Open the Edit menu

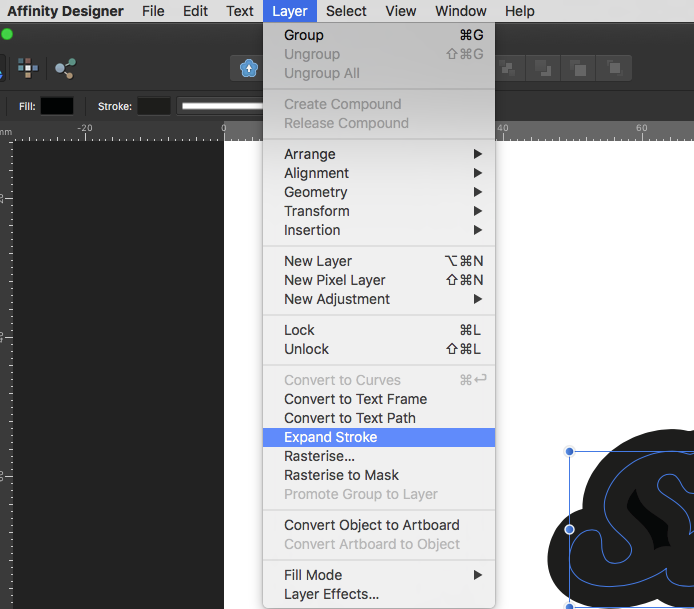pyautogui.click(x=195, y=11)
